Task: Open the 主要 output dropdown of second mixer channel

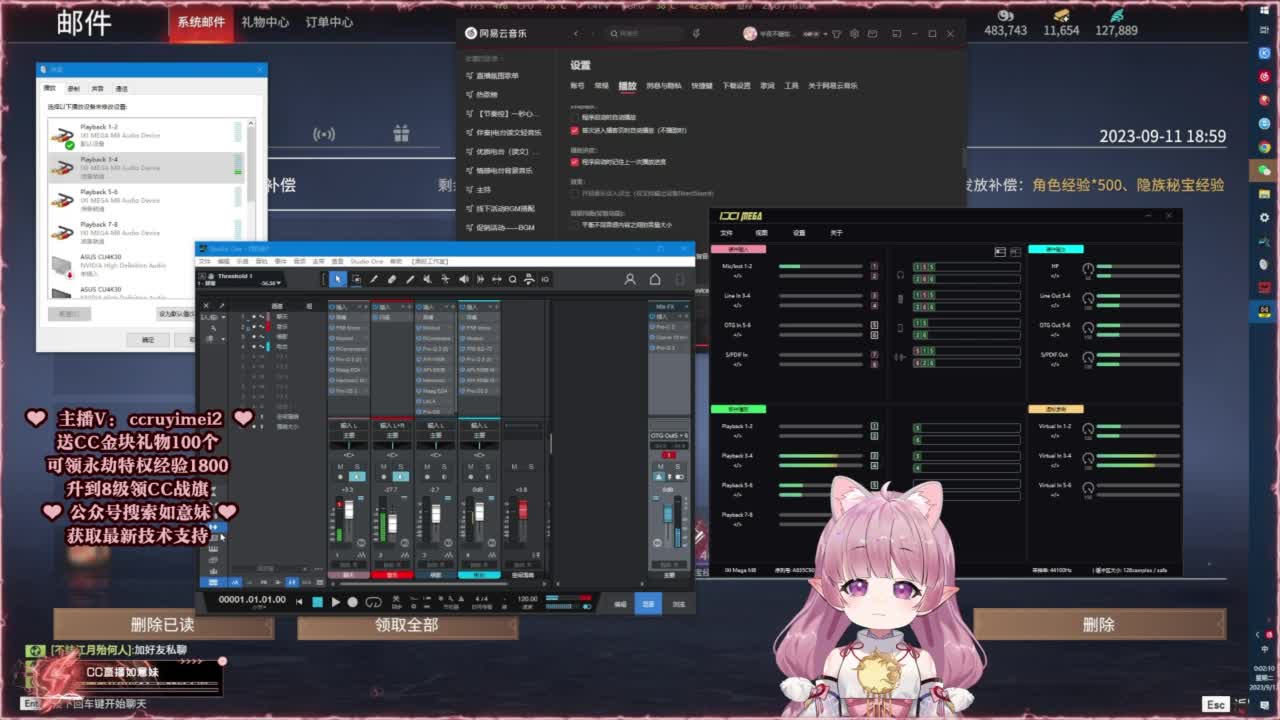Action: click(392, 436)
